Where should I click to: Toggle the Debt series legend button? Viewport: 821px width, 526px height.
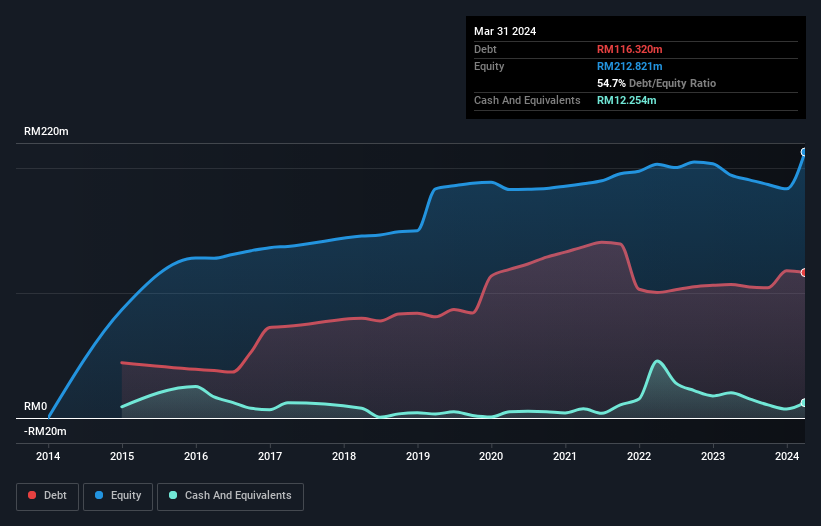point(48,496)
